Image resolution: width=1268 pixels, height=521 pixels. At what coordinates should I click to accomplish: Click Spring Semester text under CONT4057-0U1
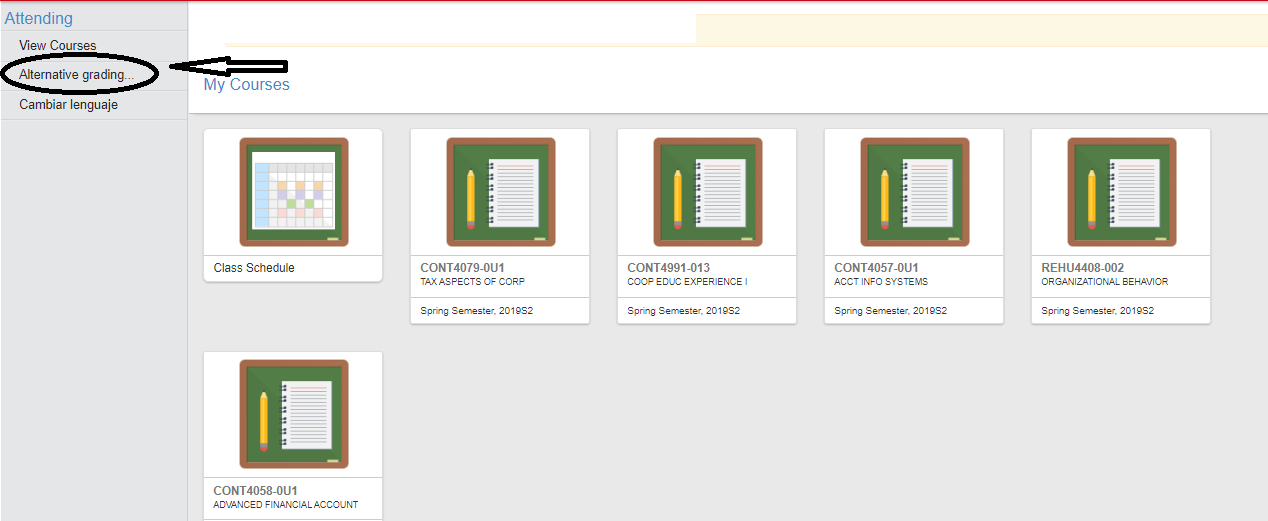891,311
